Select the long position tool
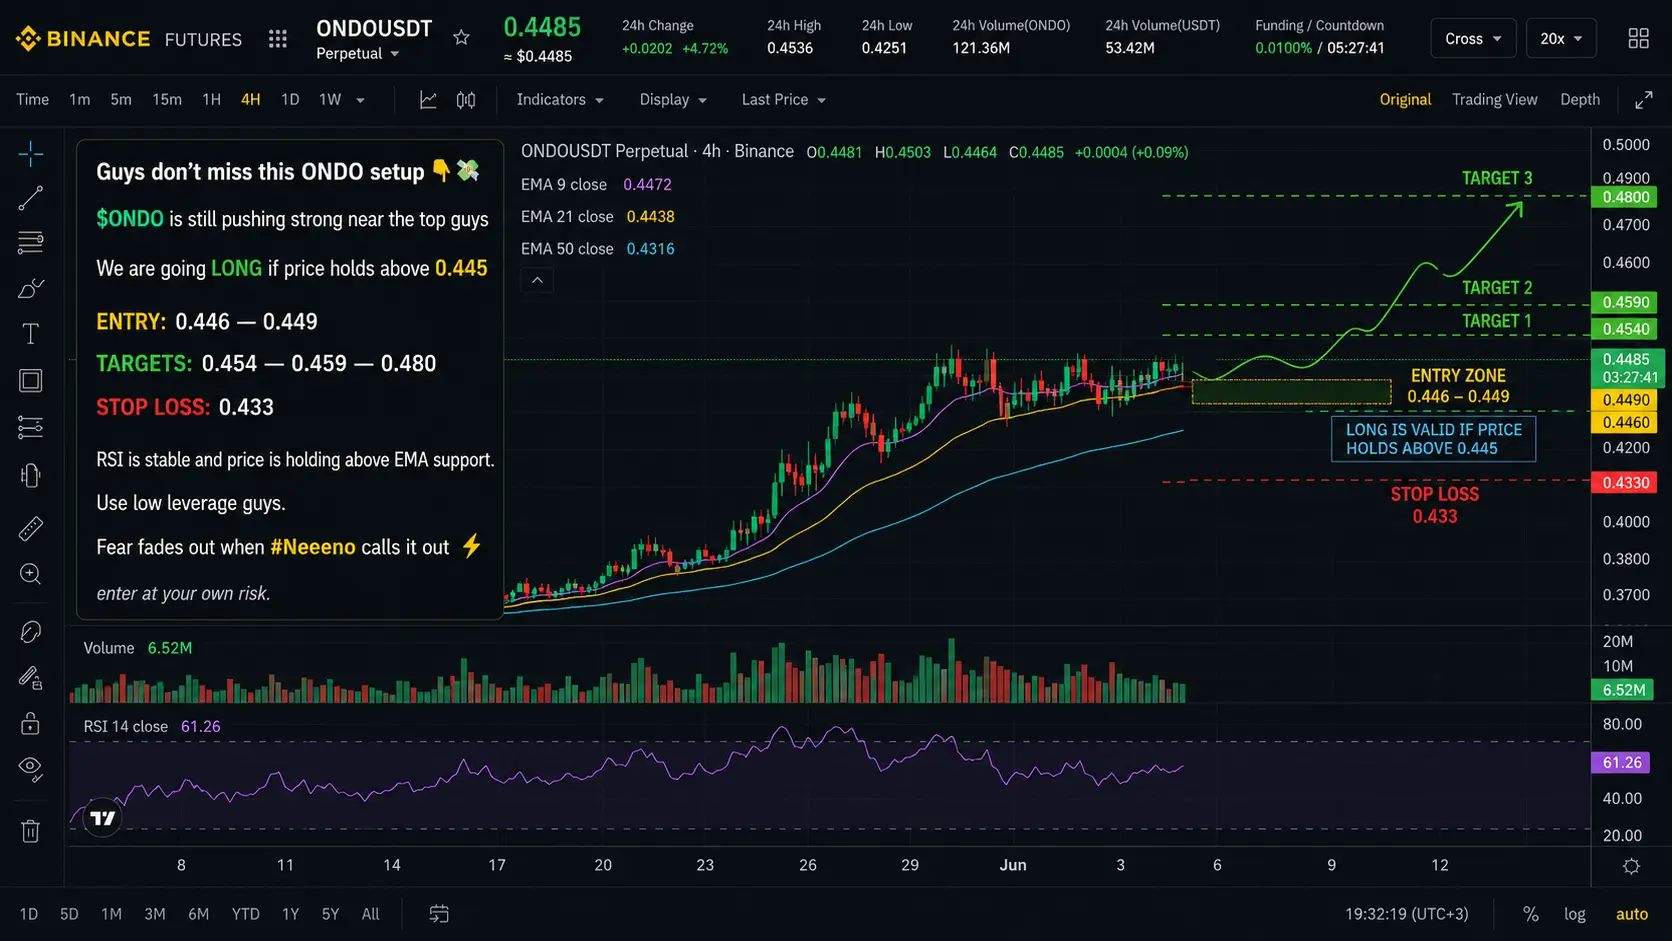 point(31,476)
